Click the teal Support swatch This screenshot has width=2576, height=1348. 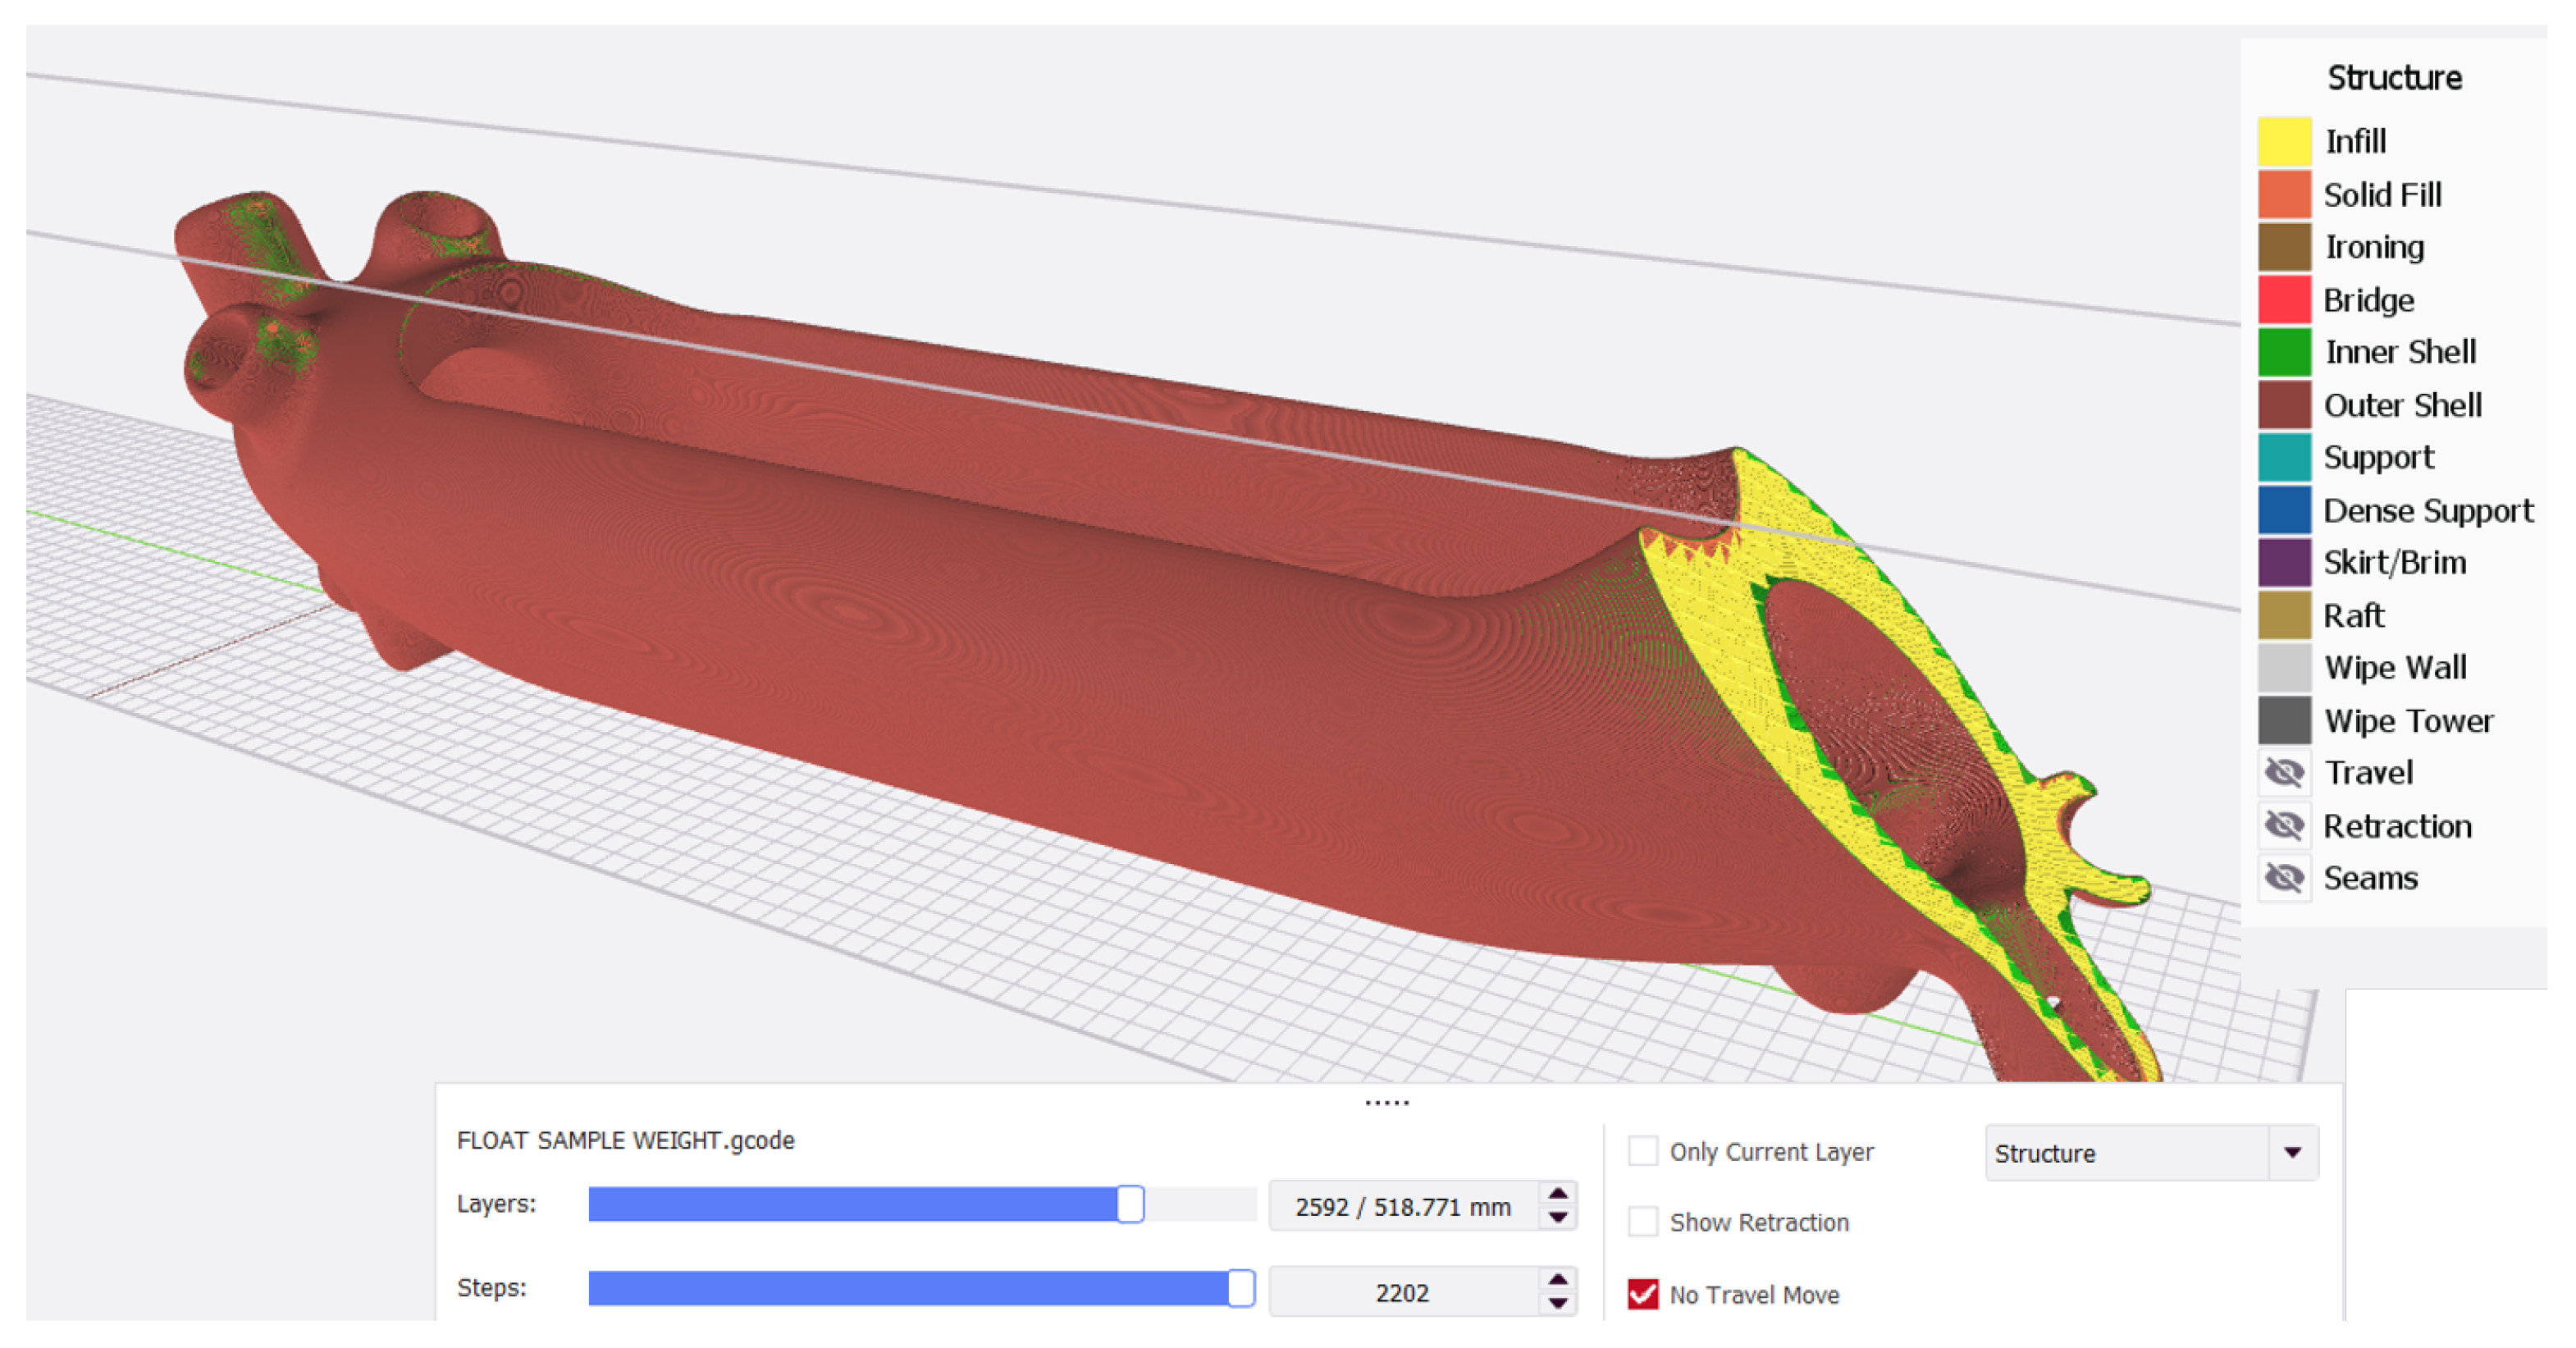point(2284,457)
